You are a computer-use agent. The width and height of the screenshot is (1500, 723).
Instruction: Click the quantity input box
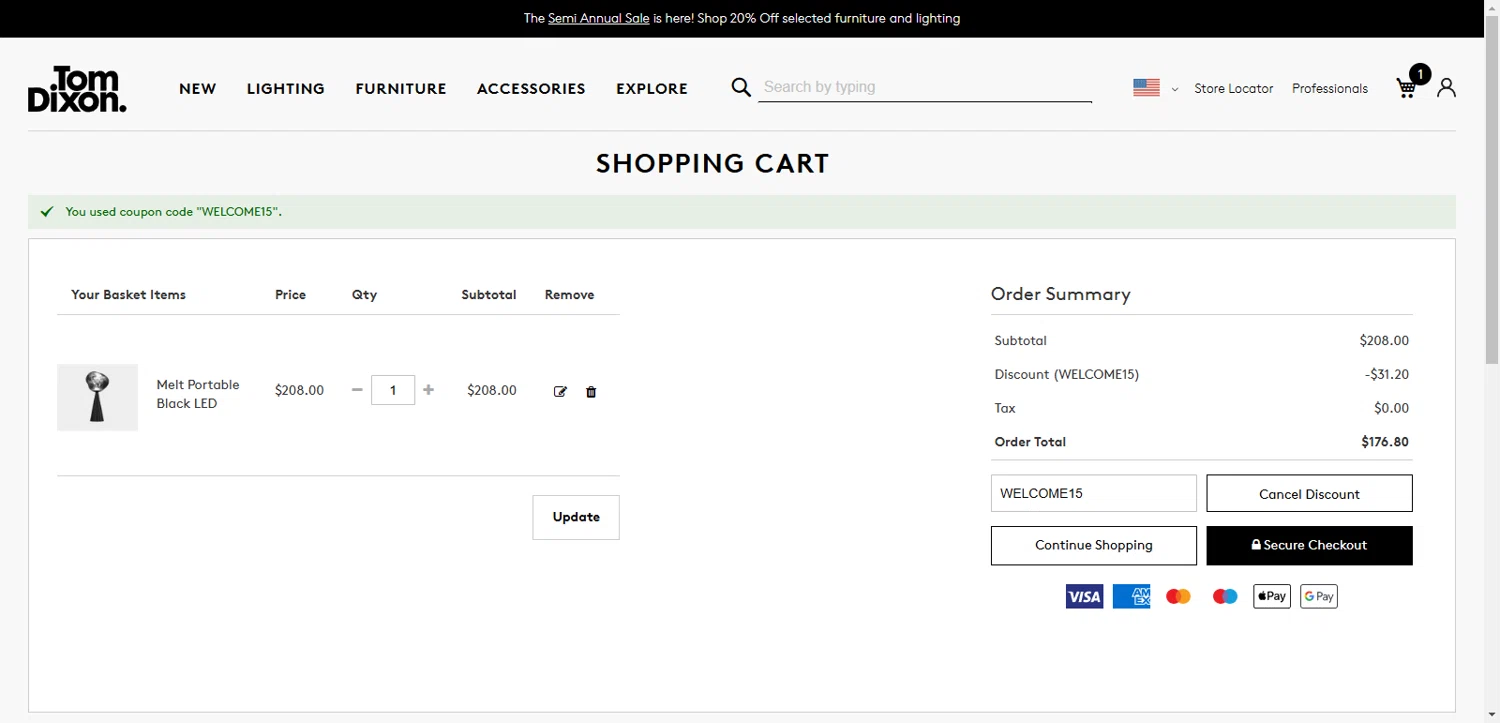[393, 390]
